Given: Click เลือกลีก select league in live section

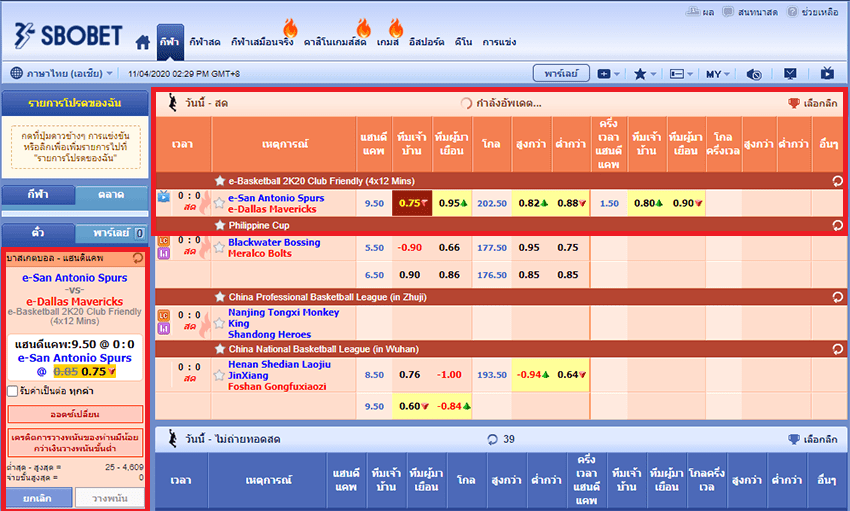Looking at the screenshot, I should (x=813, y=103).
